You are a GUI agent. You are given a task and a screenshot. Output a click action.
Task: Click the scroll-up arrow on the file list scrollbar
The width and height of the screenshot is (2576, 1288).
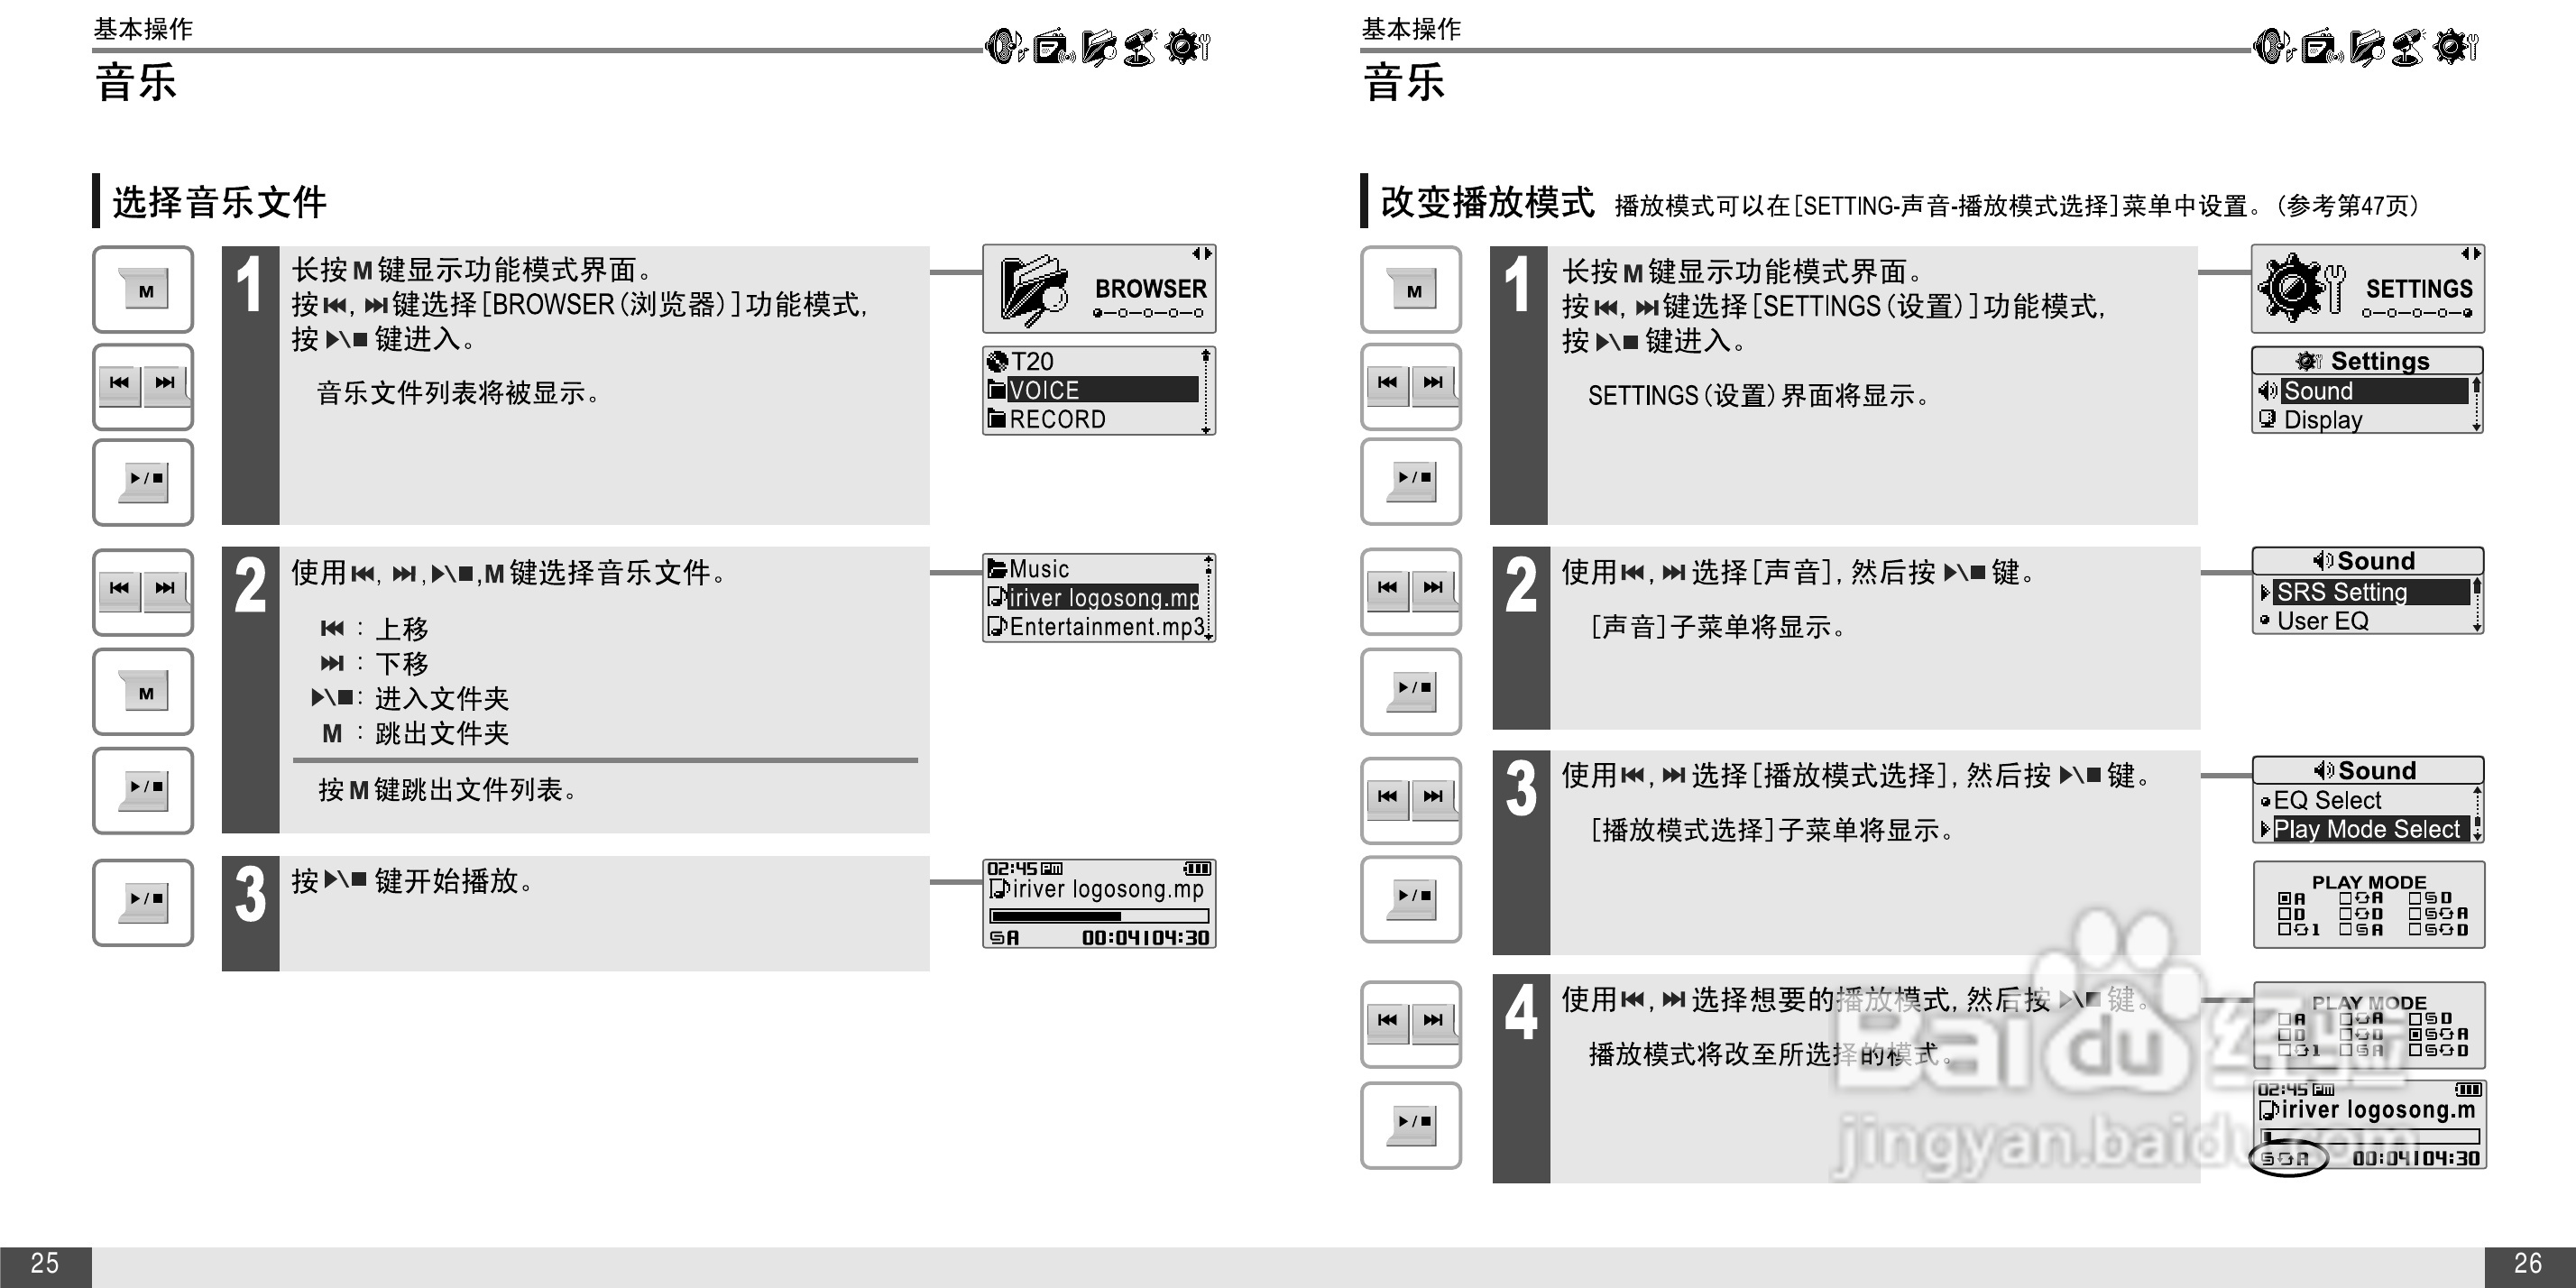click(1207, 560)
